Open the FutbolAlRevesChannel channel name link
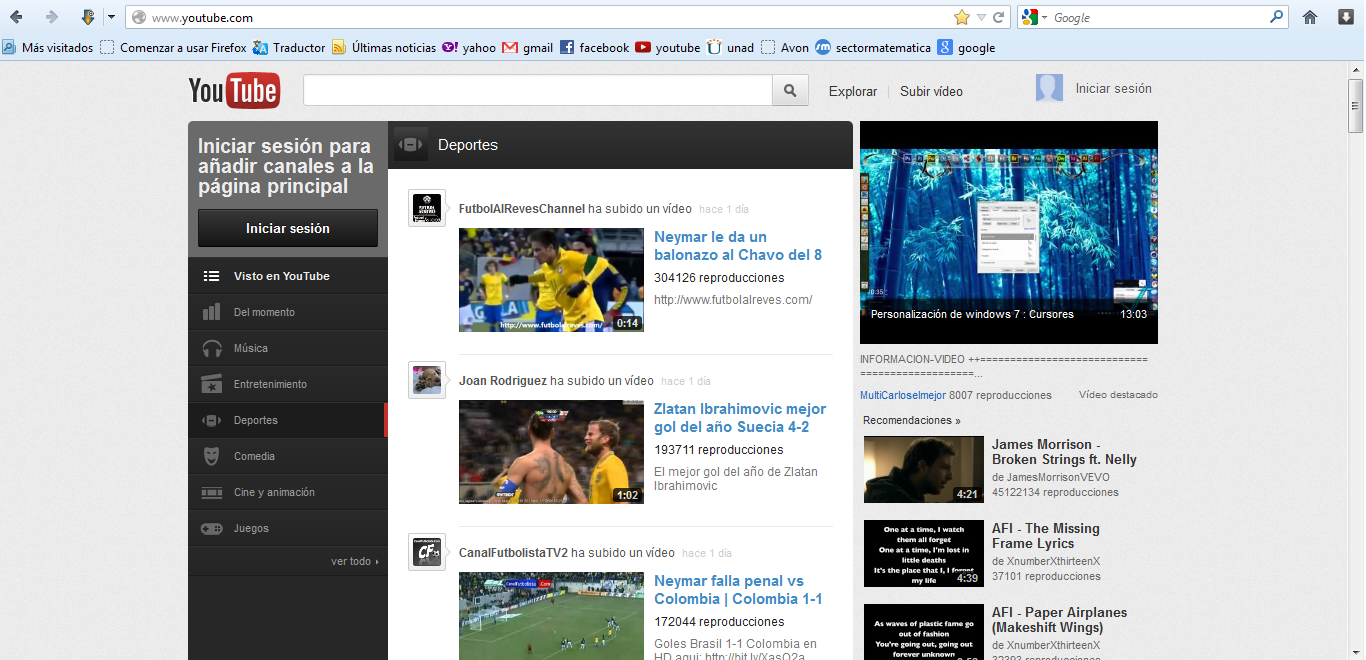1366x660 pixels. click(522, 209)
